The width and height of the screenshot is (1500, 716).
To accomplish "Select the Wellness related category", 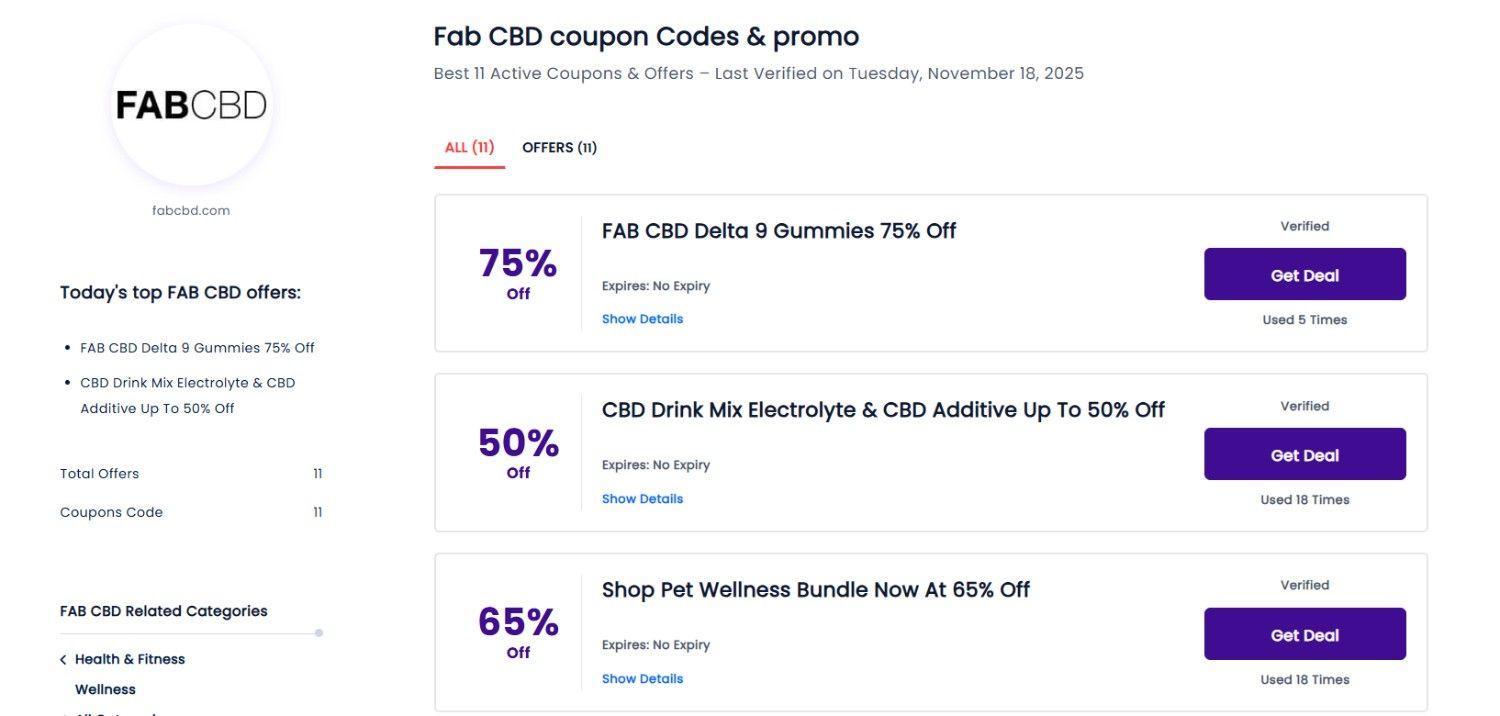I will pyautogui.click(x=105, y=690).
